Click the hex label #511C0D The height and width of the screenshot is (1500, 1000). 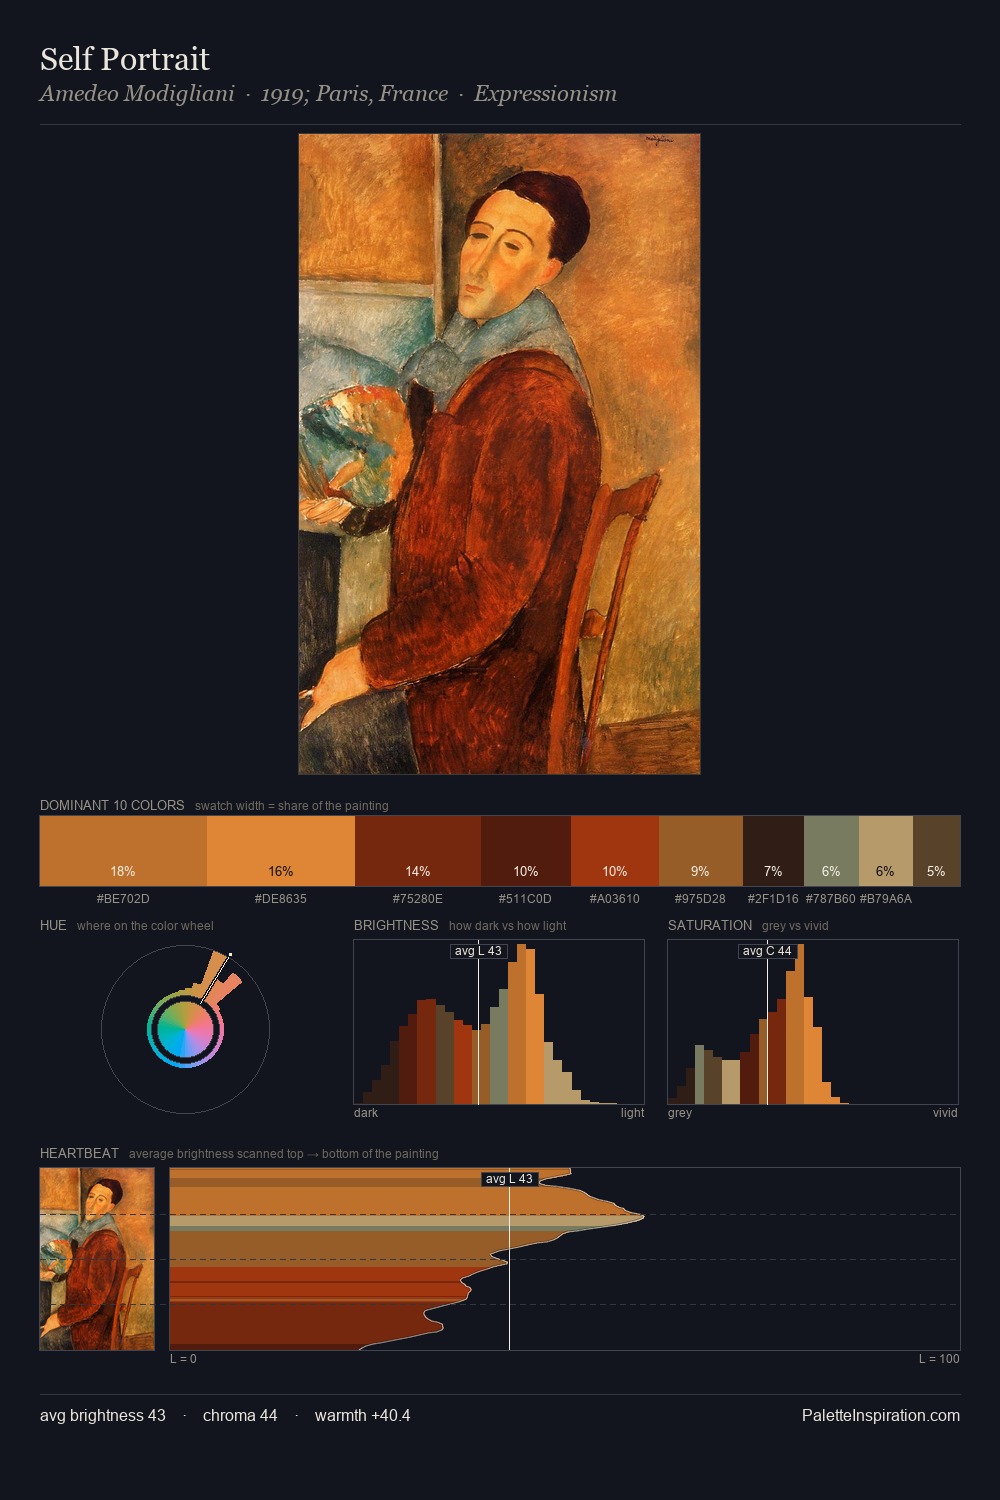click(x=525, y=899)
